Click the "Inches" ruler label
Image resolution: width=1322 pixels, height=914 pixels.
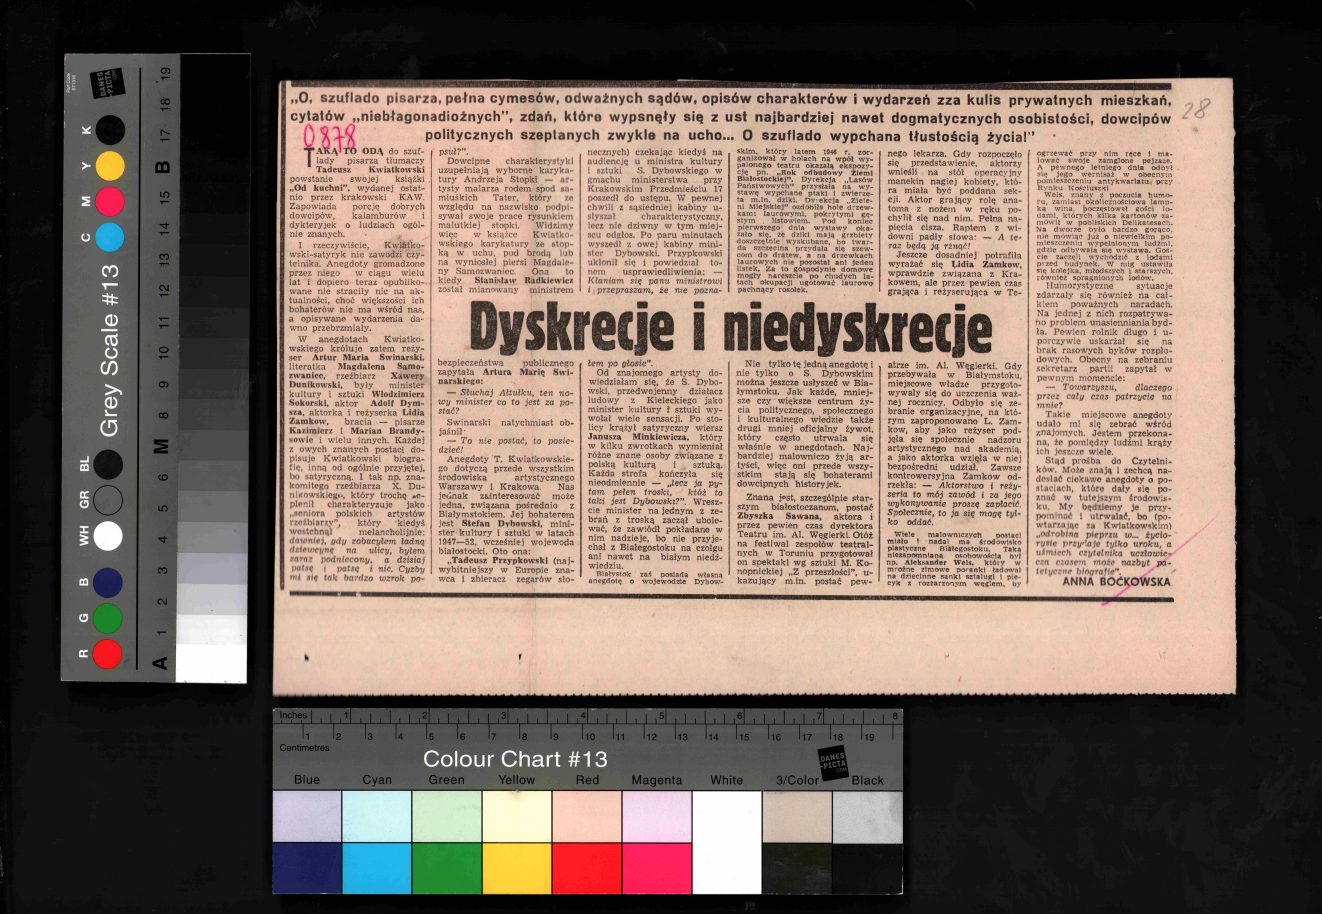point(293,715)
